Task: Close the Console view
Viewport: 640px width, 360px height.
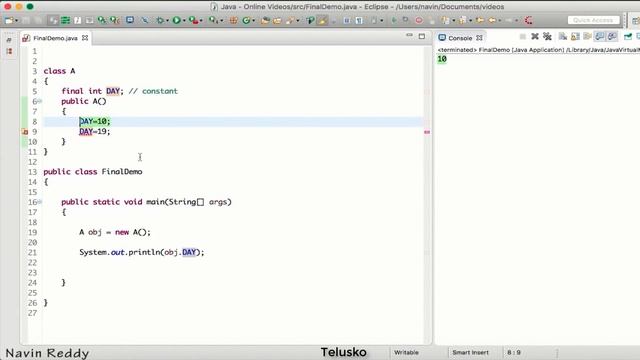Action: pyautogui.click(x=480, y=38)
